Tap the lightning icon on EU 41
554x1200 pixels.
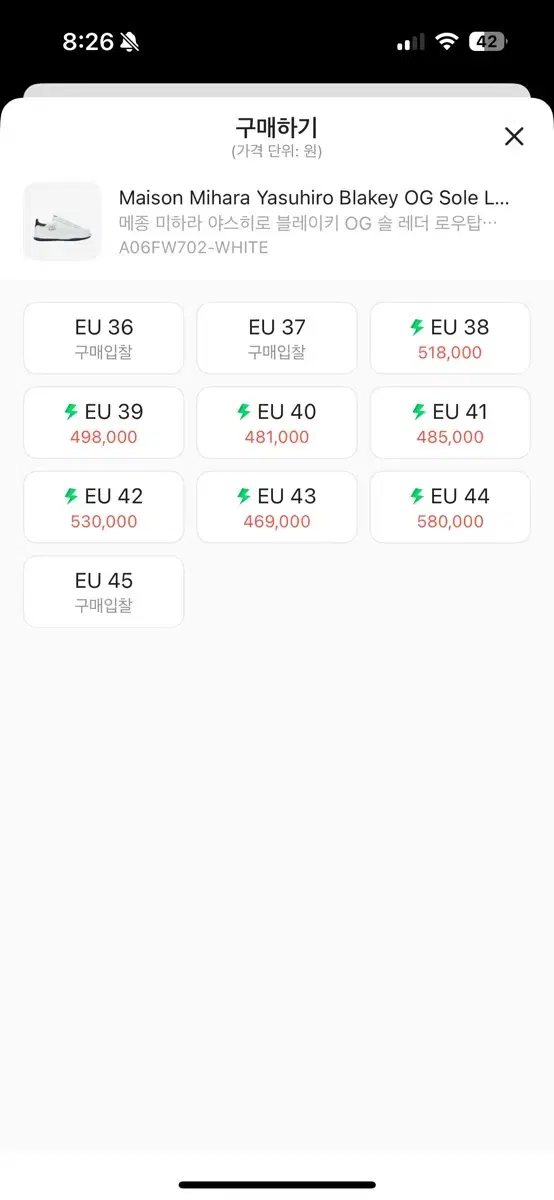point(419,411)
